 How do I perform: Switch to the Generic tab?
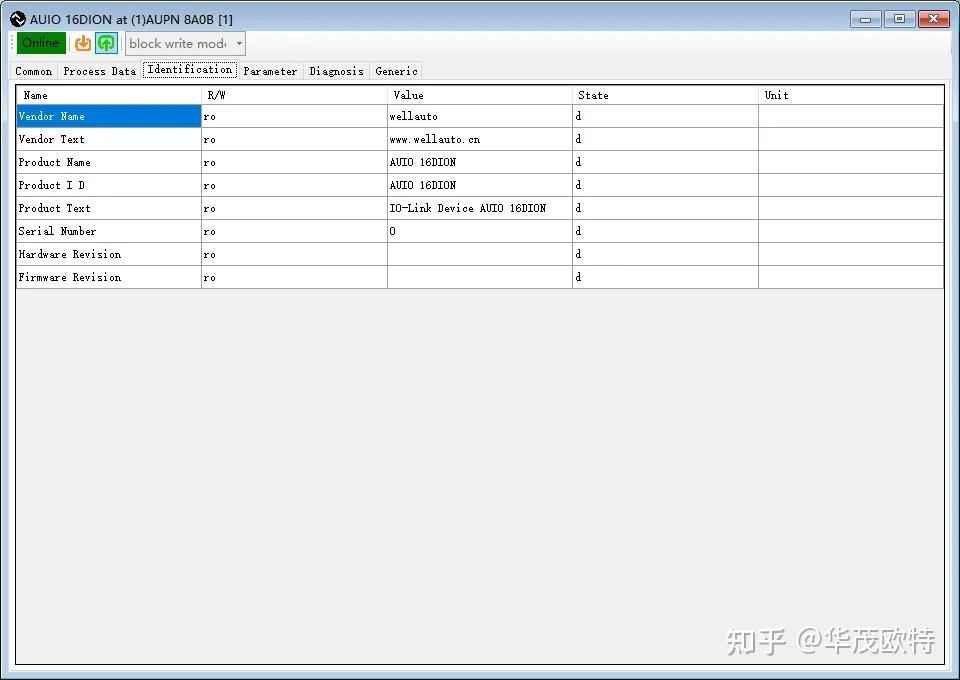click(395, 71)
